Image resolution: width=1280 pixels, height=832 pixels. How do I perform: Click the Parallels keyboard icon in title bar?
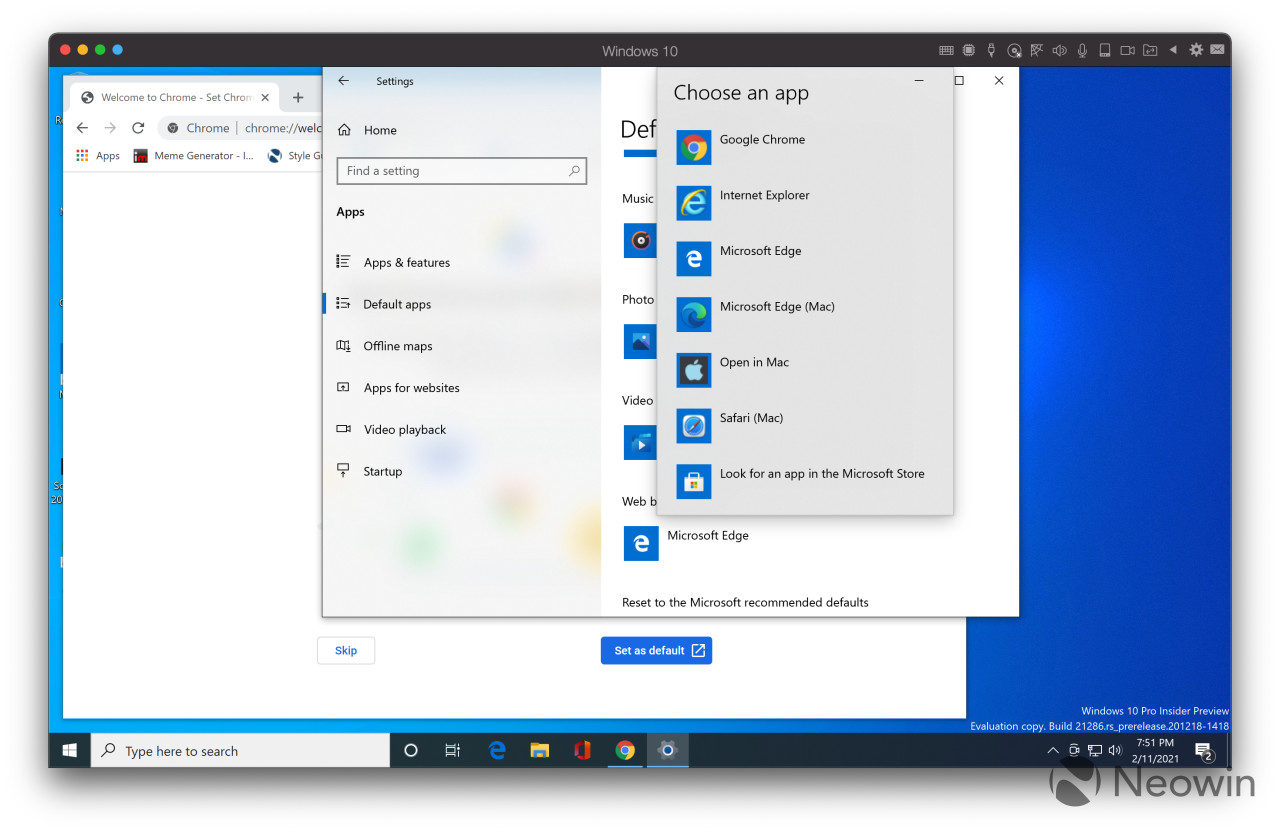point(946,50)
